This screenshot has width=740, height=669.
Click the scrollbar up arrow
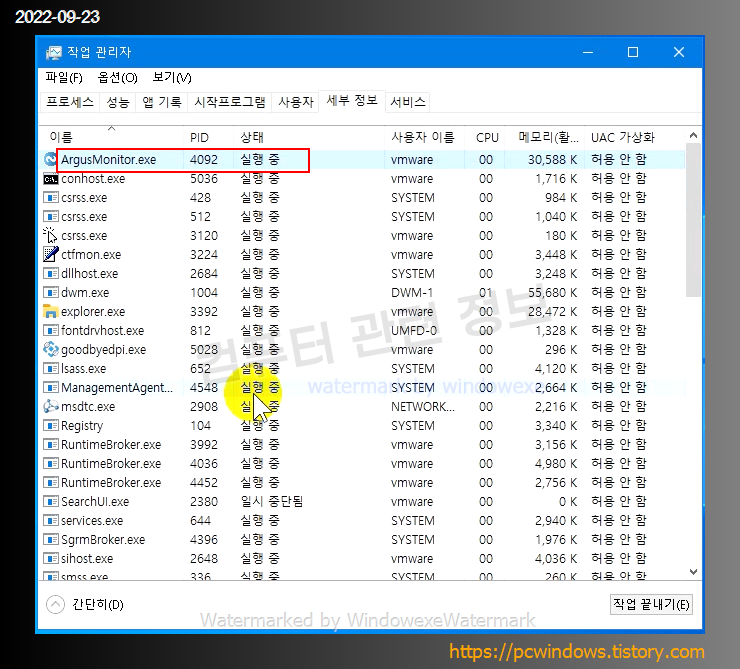[x=693, y=135]
